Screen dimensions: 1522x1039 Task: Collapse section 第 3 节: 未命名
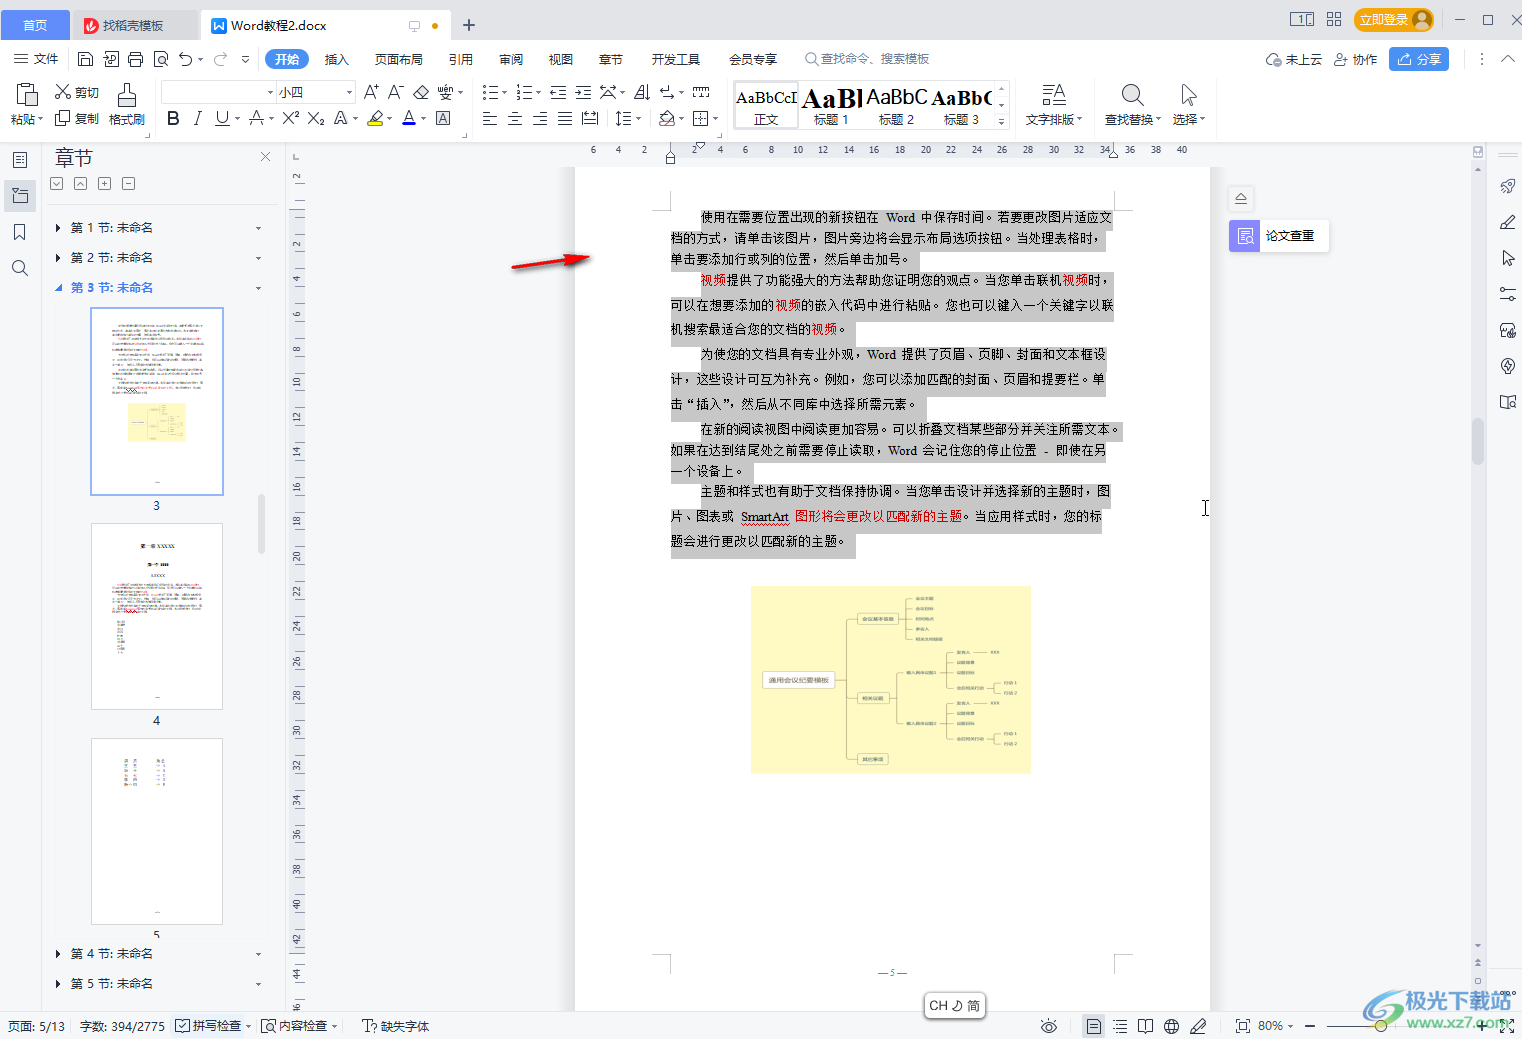click(x=58, y=288)
